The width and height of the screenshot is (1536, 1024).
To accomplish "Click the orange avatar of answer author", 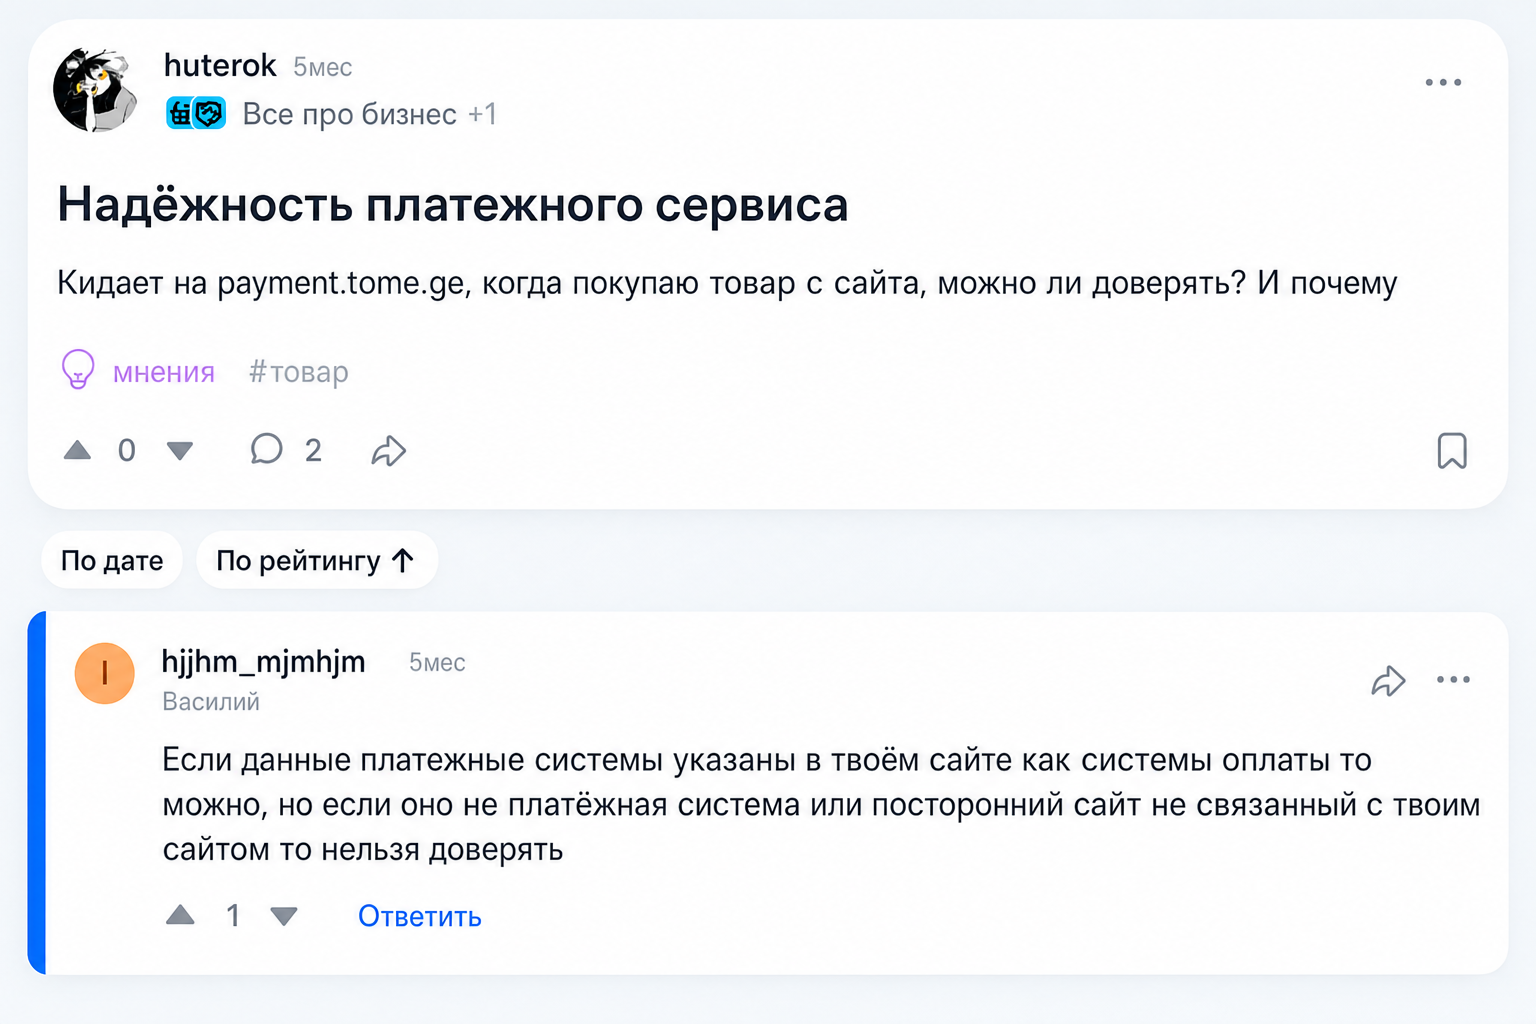I will coord(105,674).
